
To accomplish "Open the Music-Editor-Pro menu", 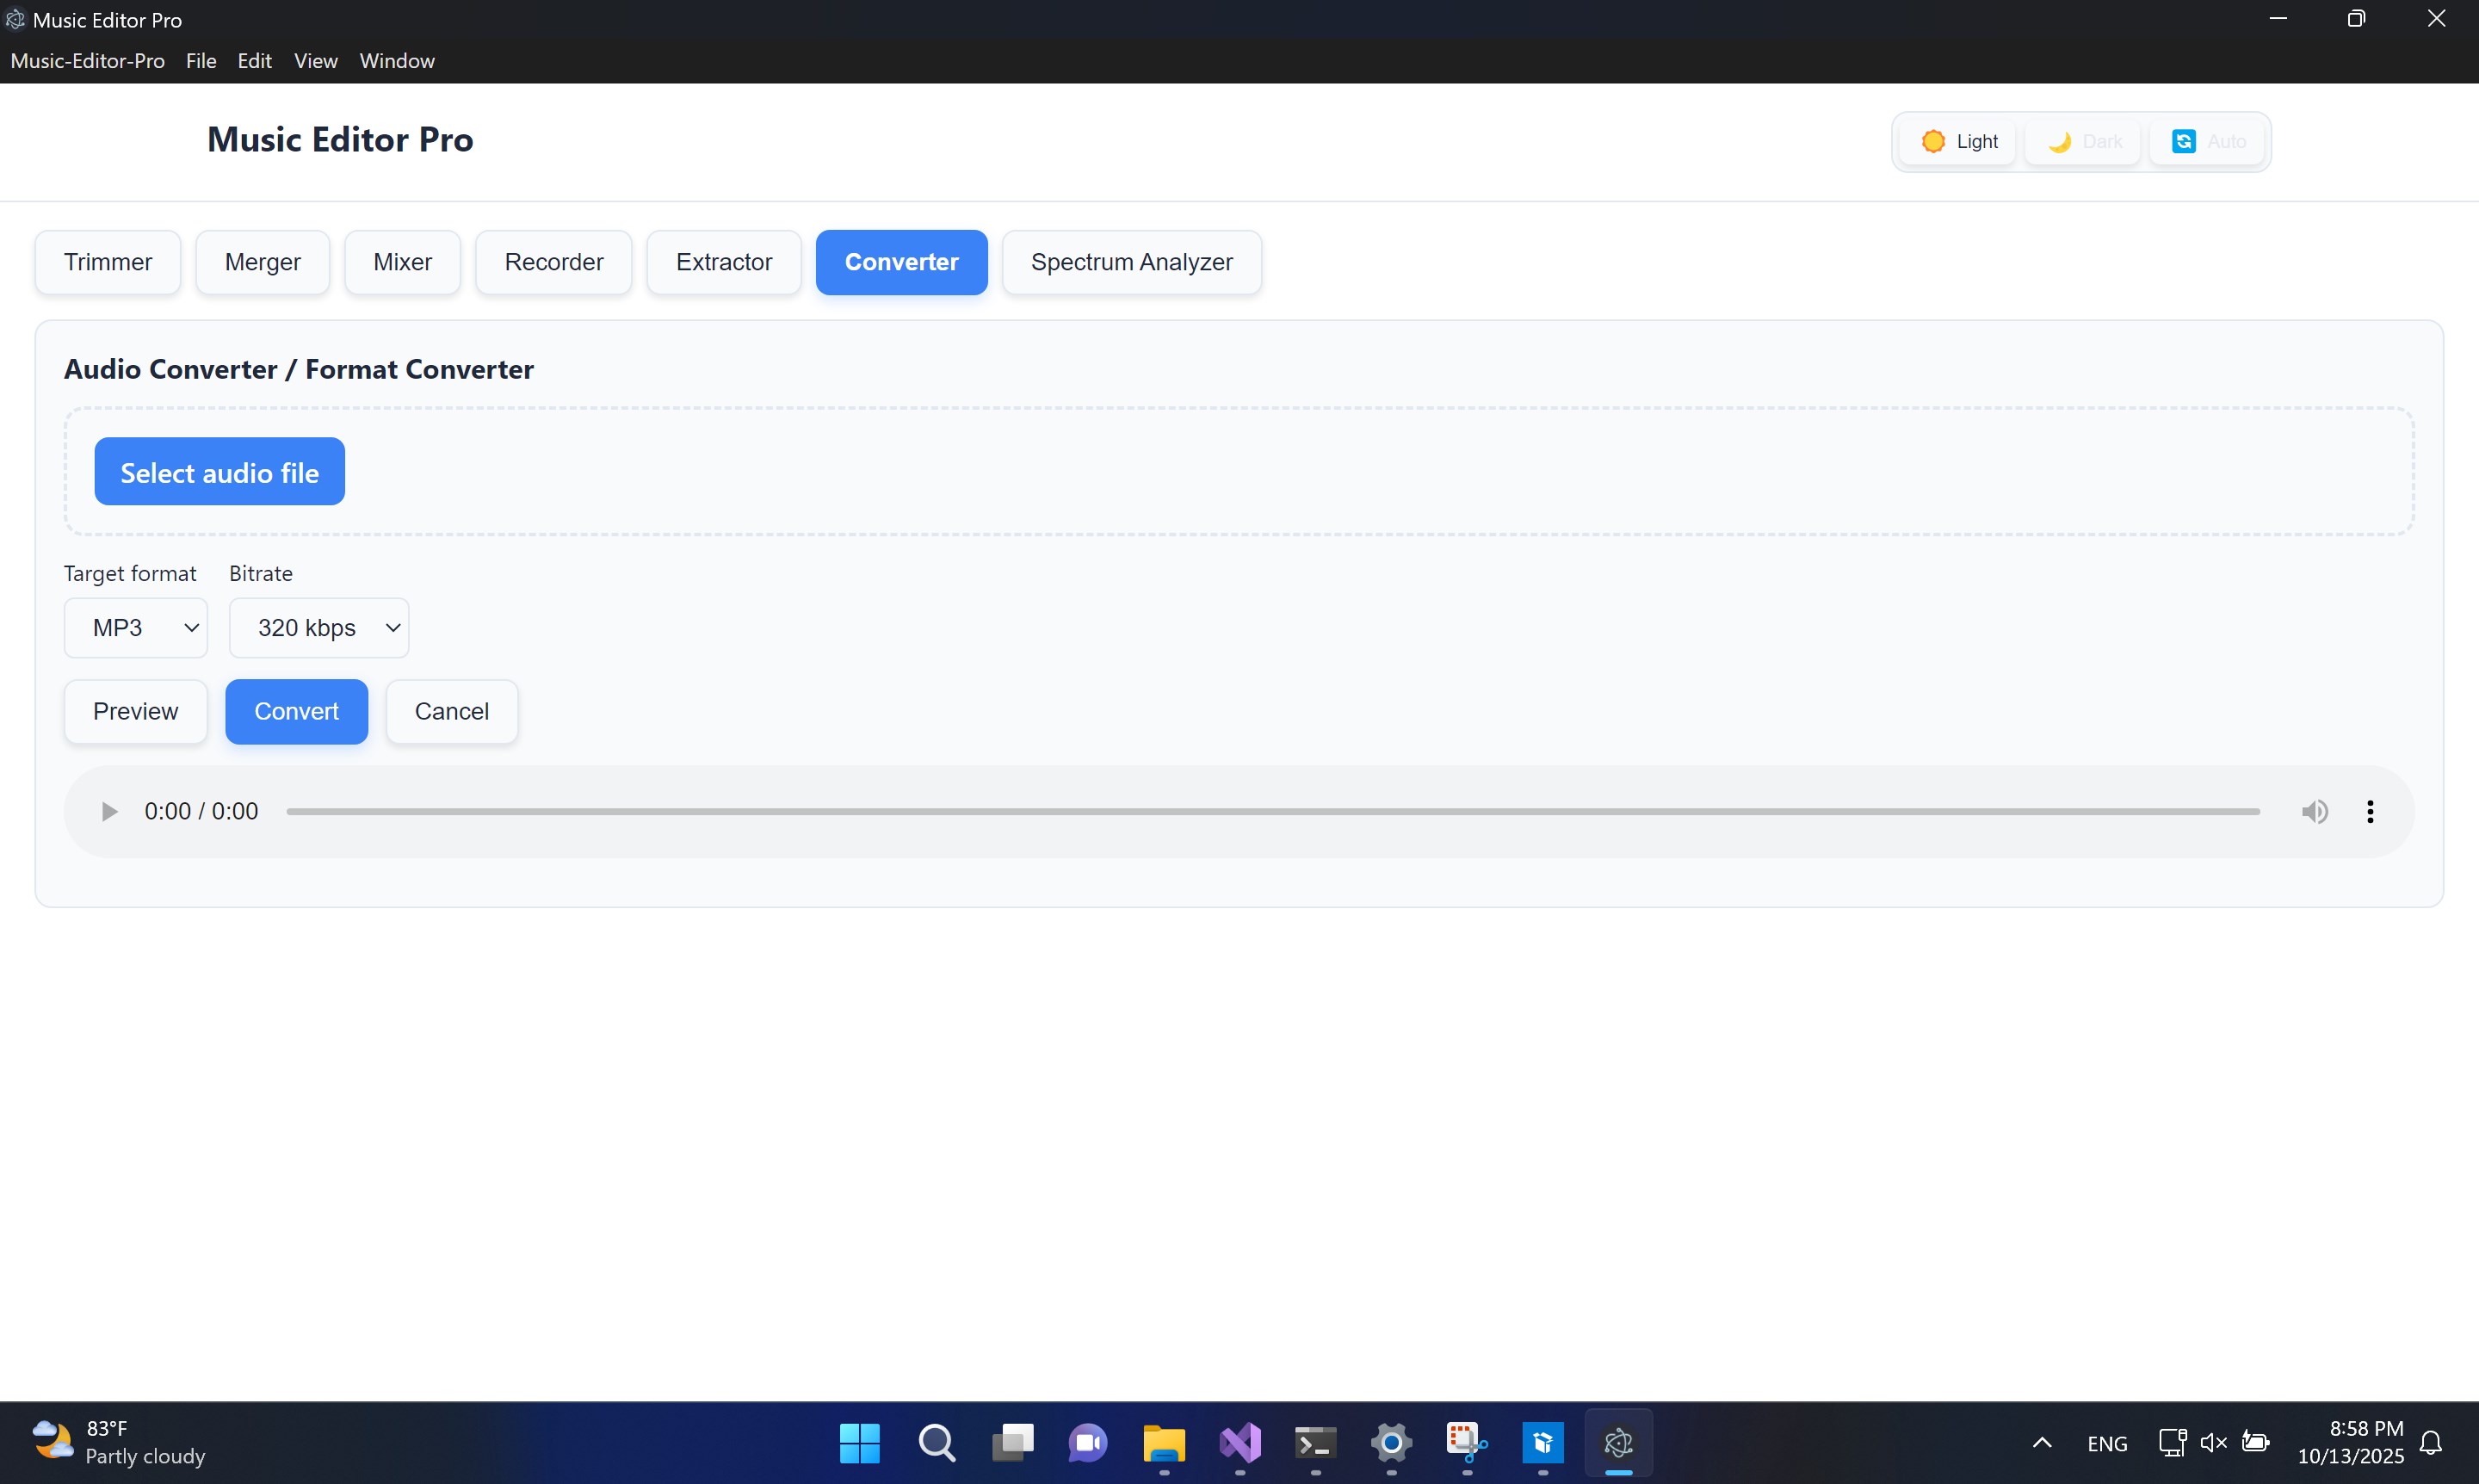I will [88, 61].
